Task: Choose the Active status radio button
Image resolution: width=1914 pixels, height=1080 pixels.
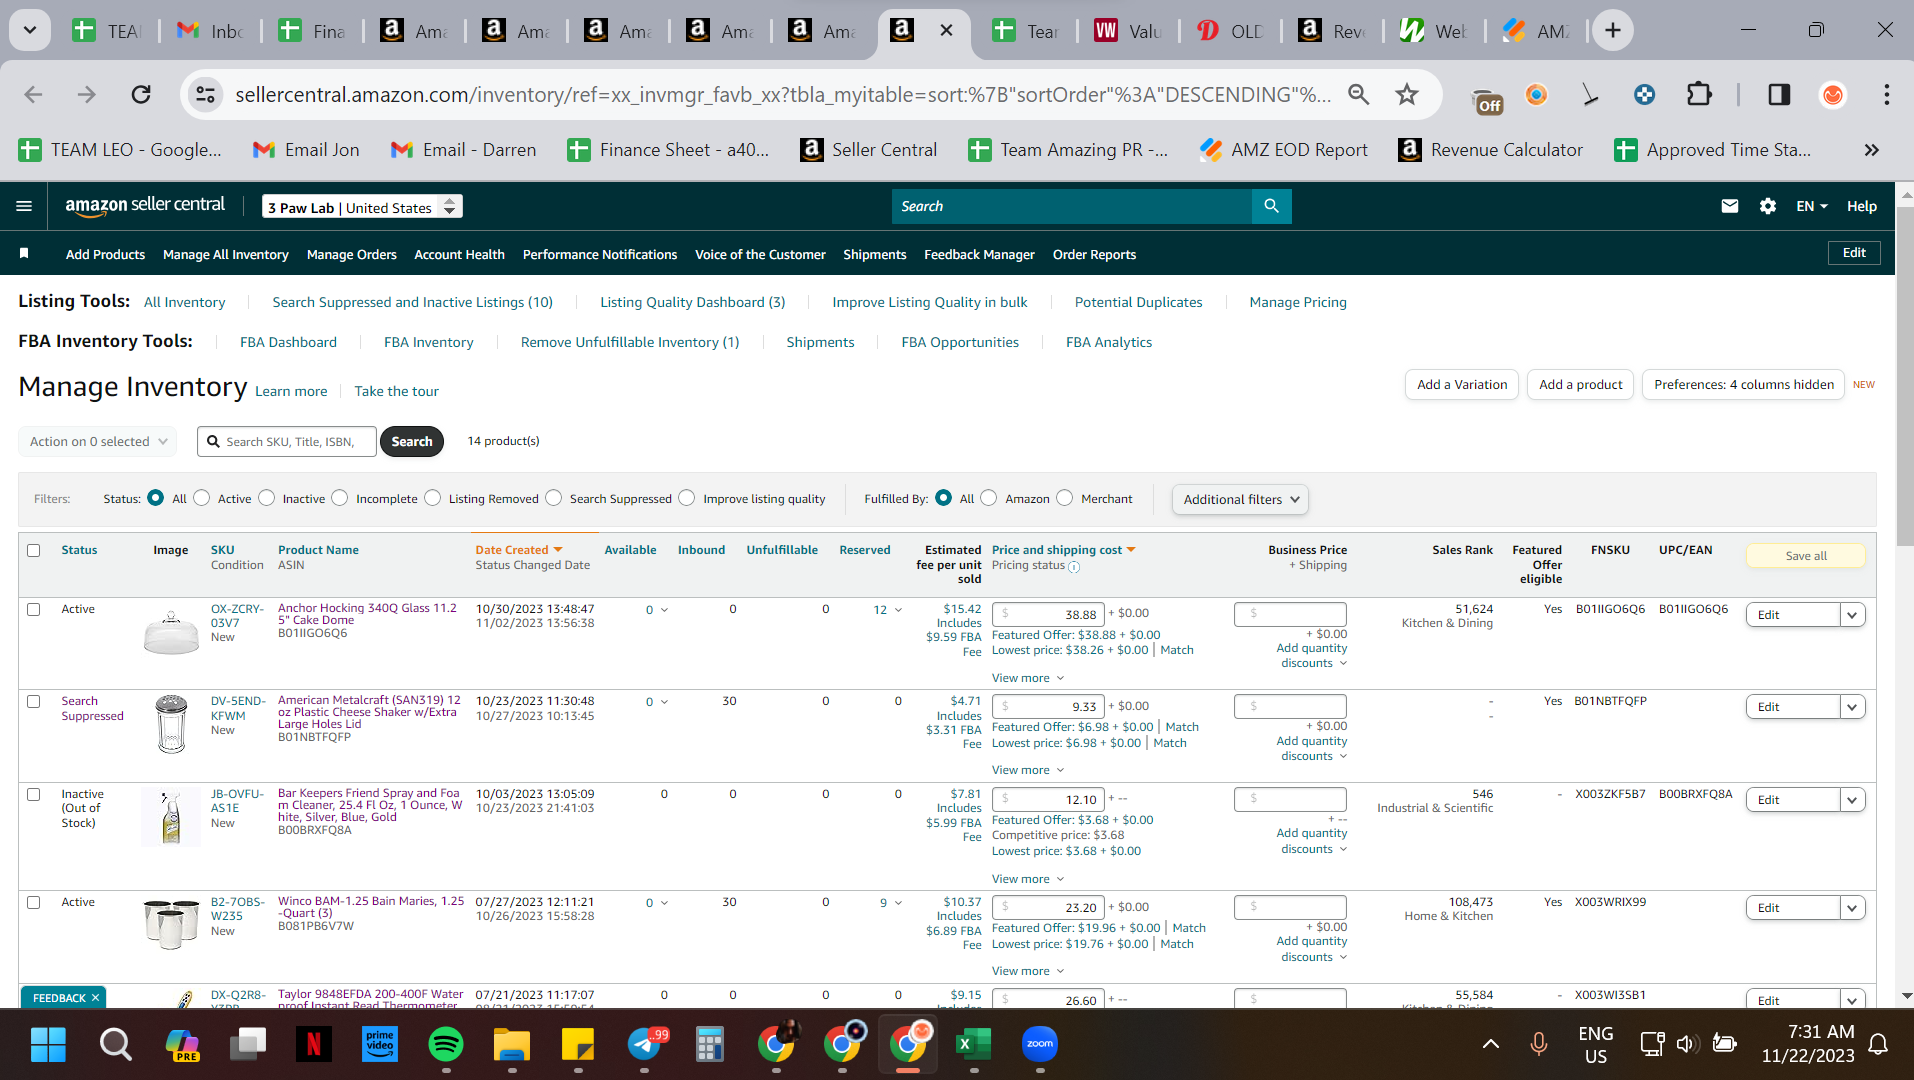Action: pyautogui.click(x=202, y=498)
